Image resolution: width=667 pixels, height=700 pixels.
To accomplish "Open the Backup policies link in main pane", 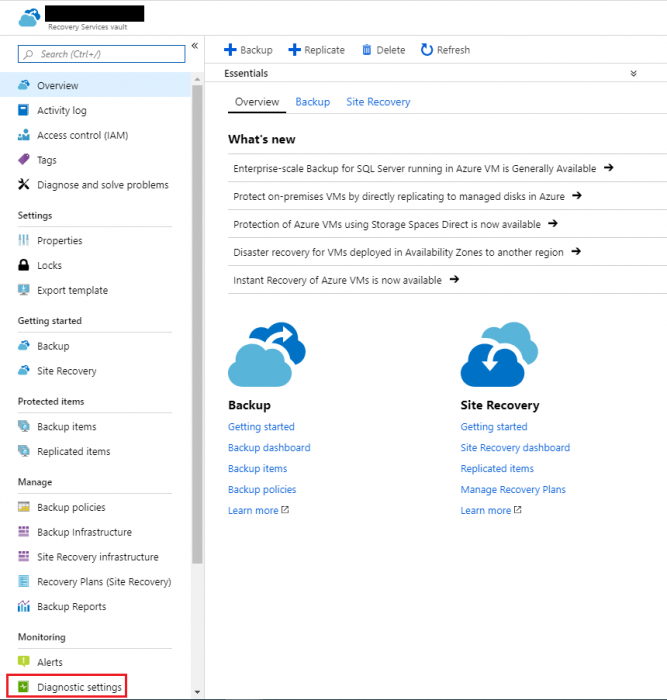I will pyautogui.click(x=262, y=489).
